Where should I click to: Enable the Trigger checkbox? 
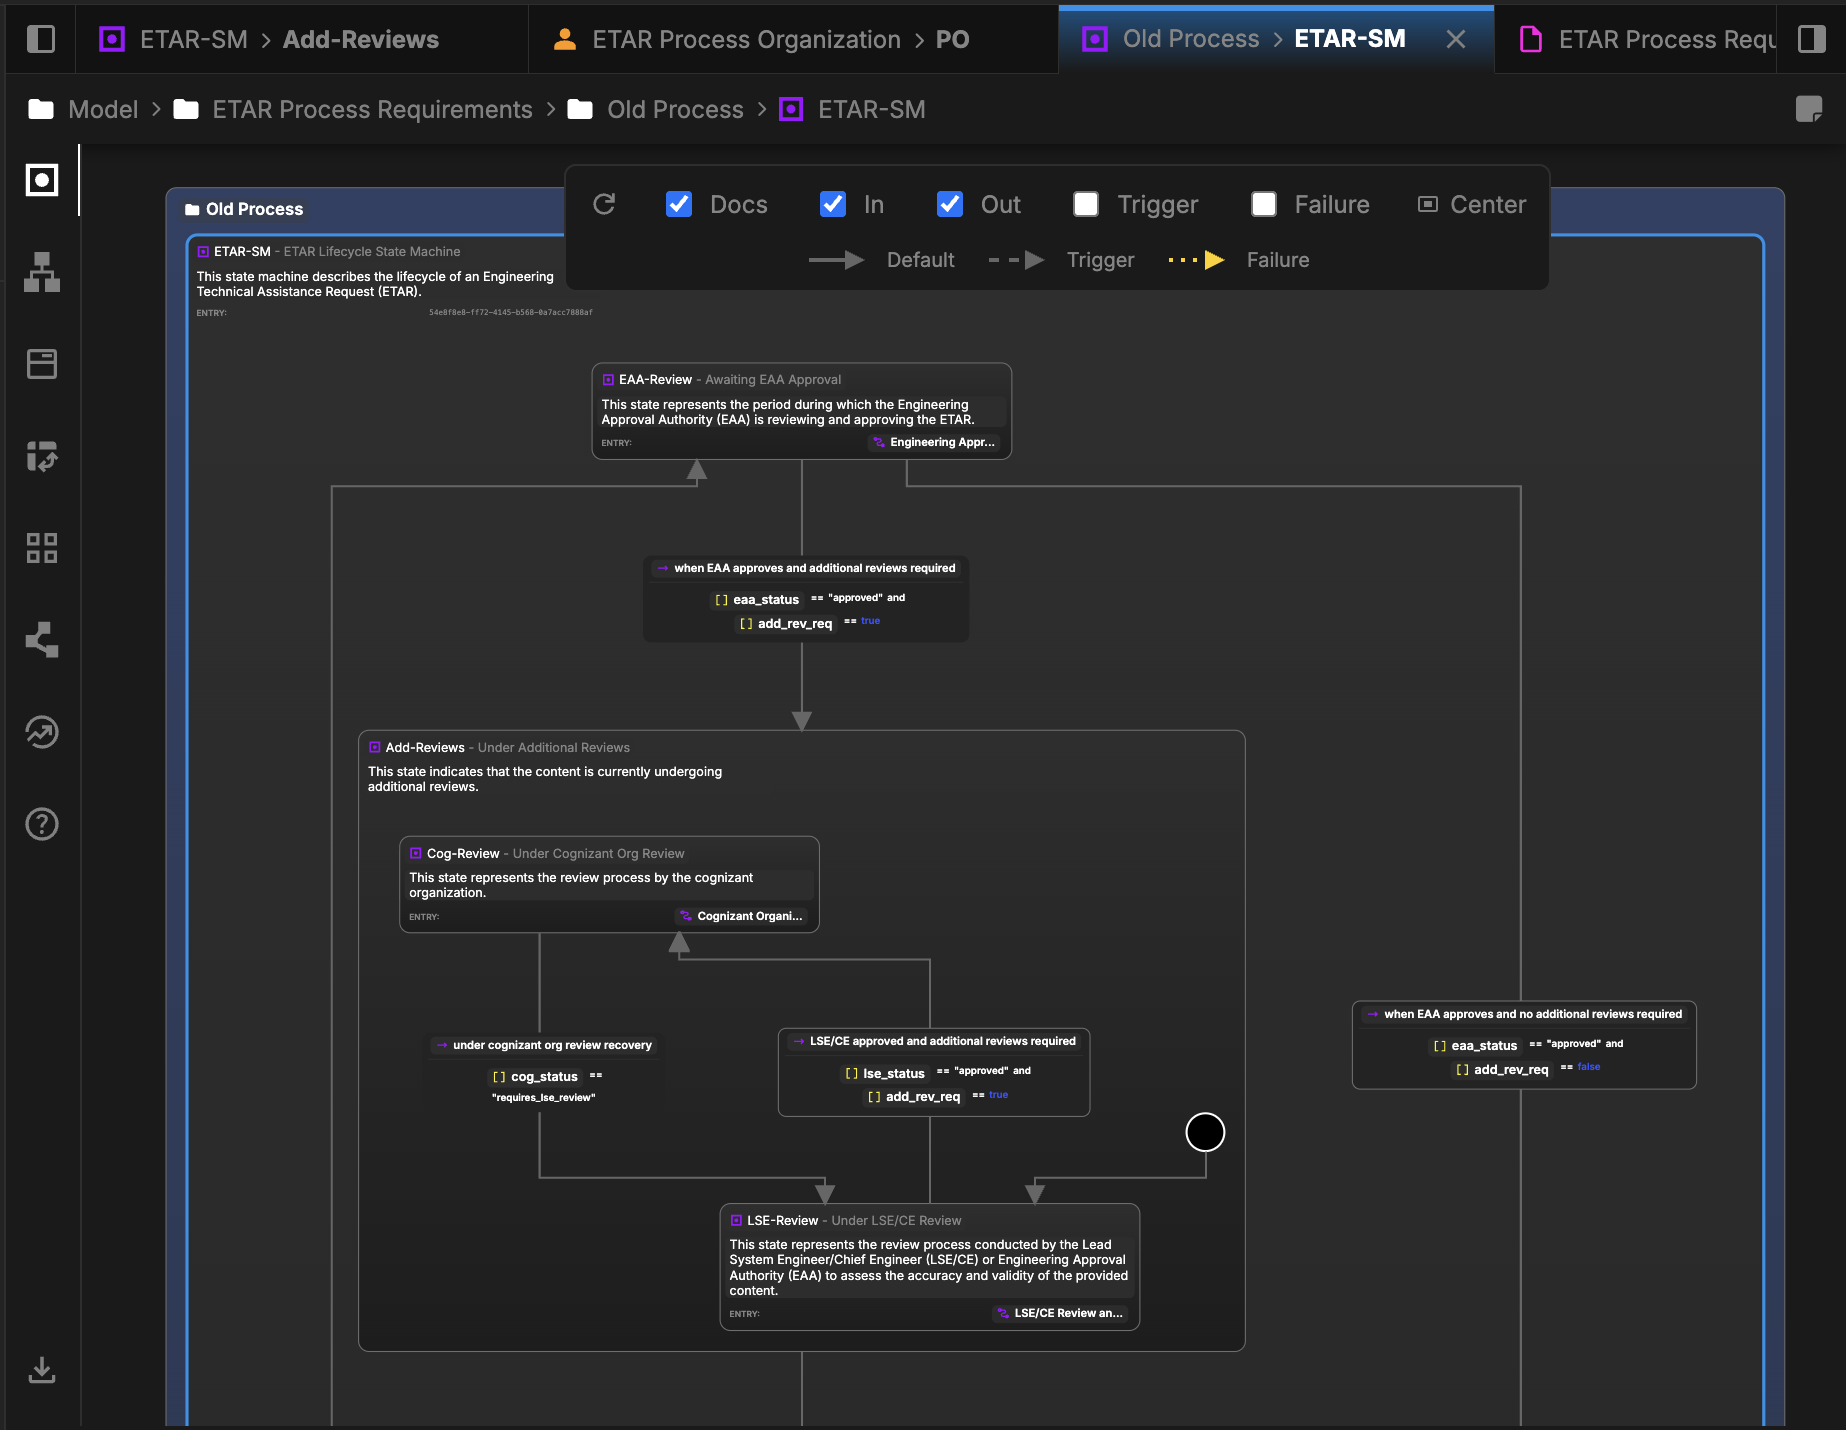(1086, 204)
